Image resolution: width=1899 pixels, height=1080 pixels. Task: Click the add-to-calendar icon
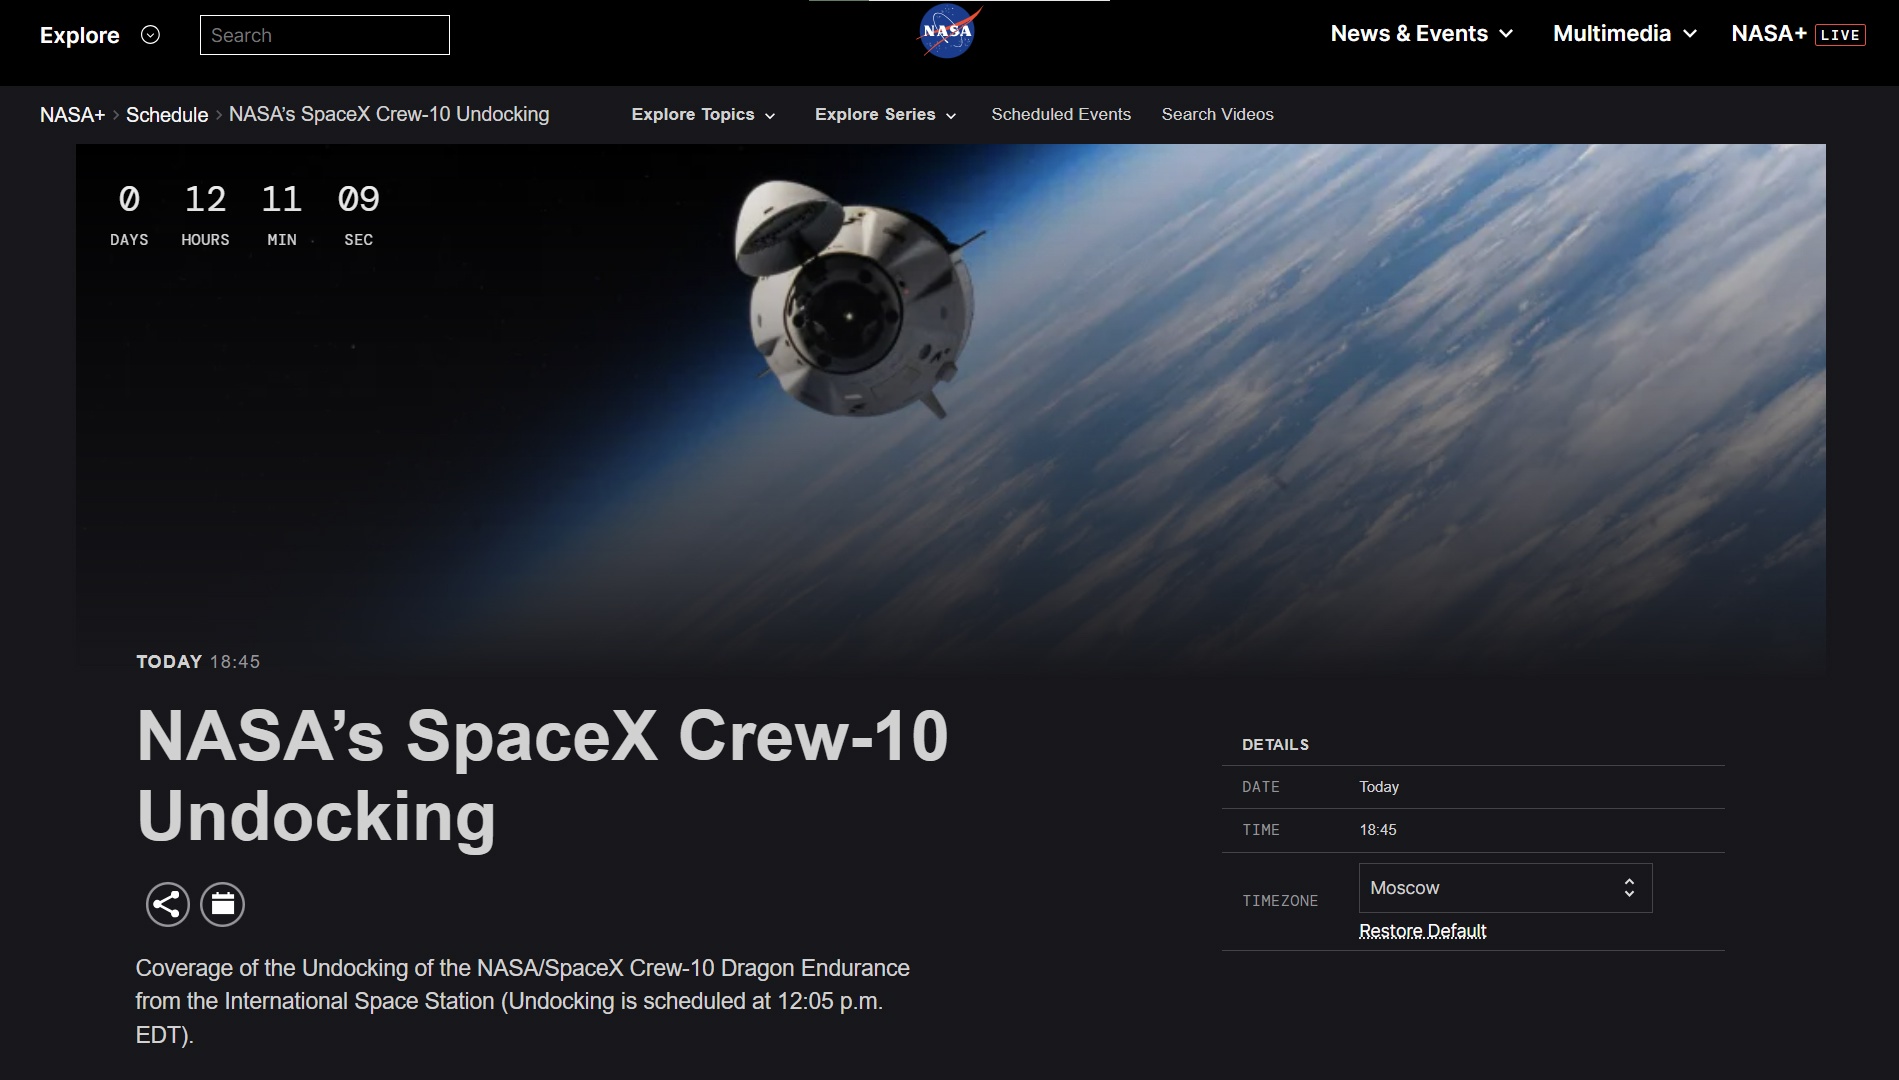click(222, 905)
